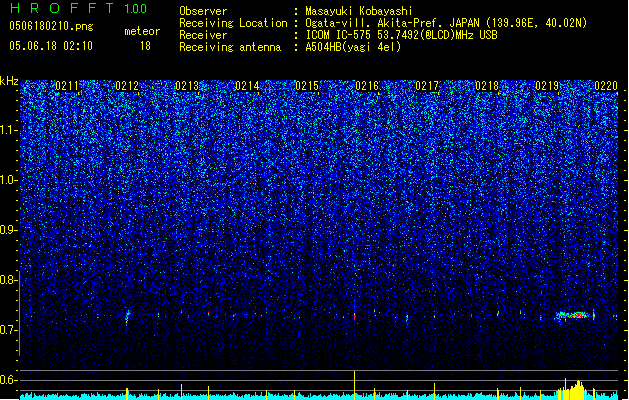629x400 pixels.
Task: Click the ICOM IC-575 receiver text
Action: [x=401, y=35]
